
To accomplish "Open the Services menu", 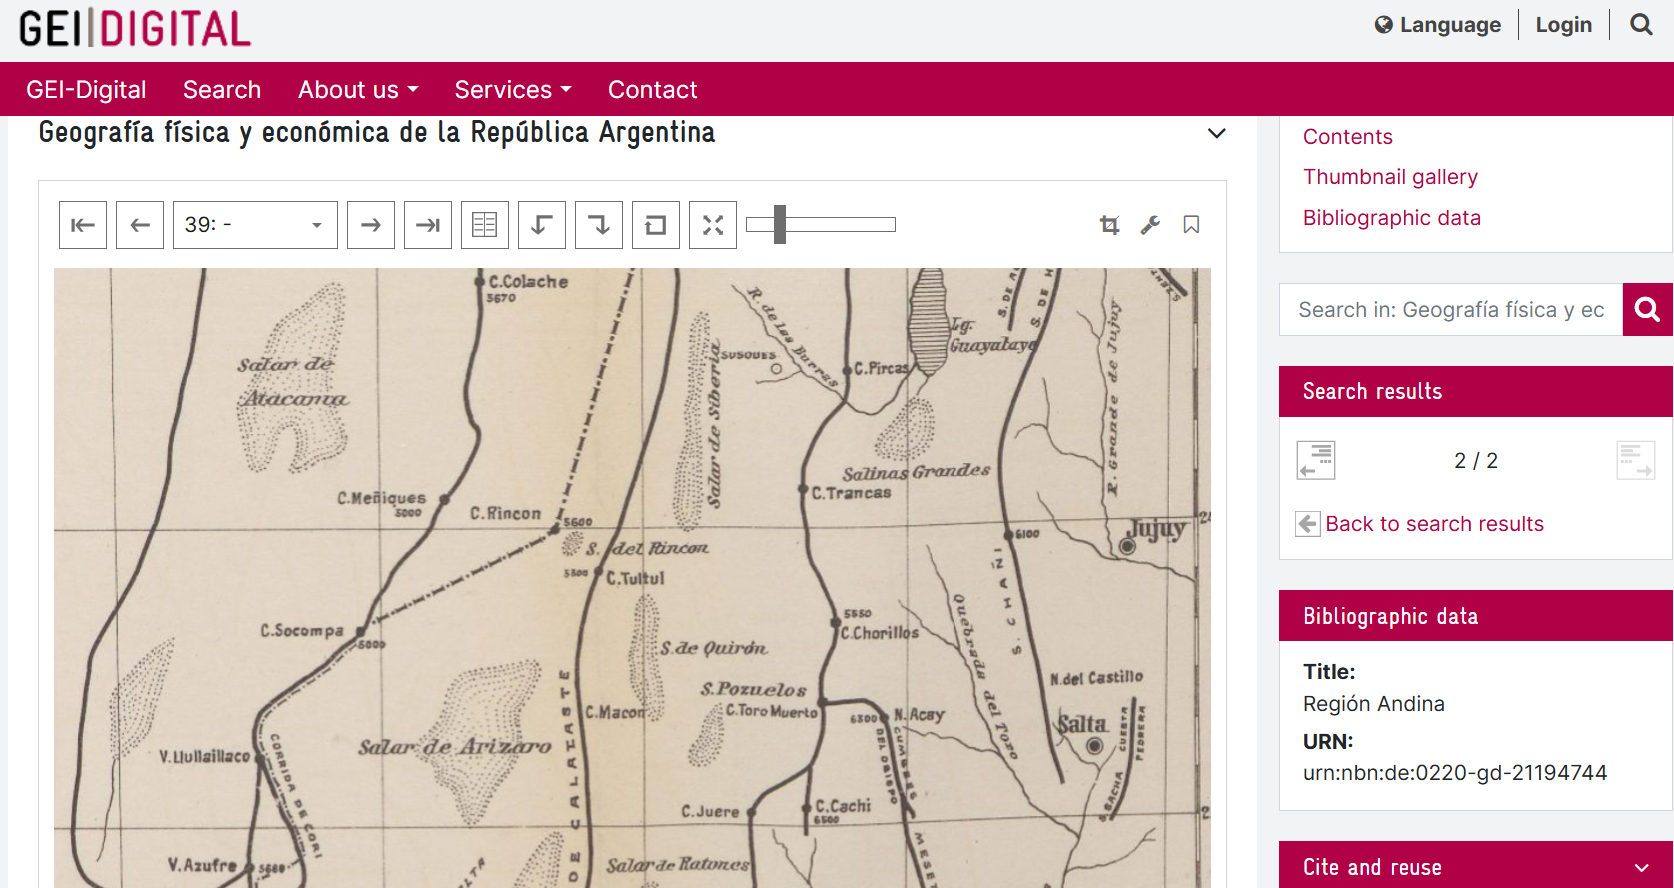I will coord(513,90).
